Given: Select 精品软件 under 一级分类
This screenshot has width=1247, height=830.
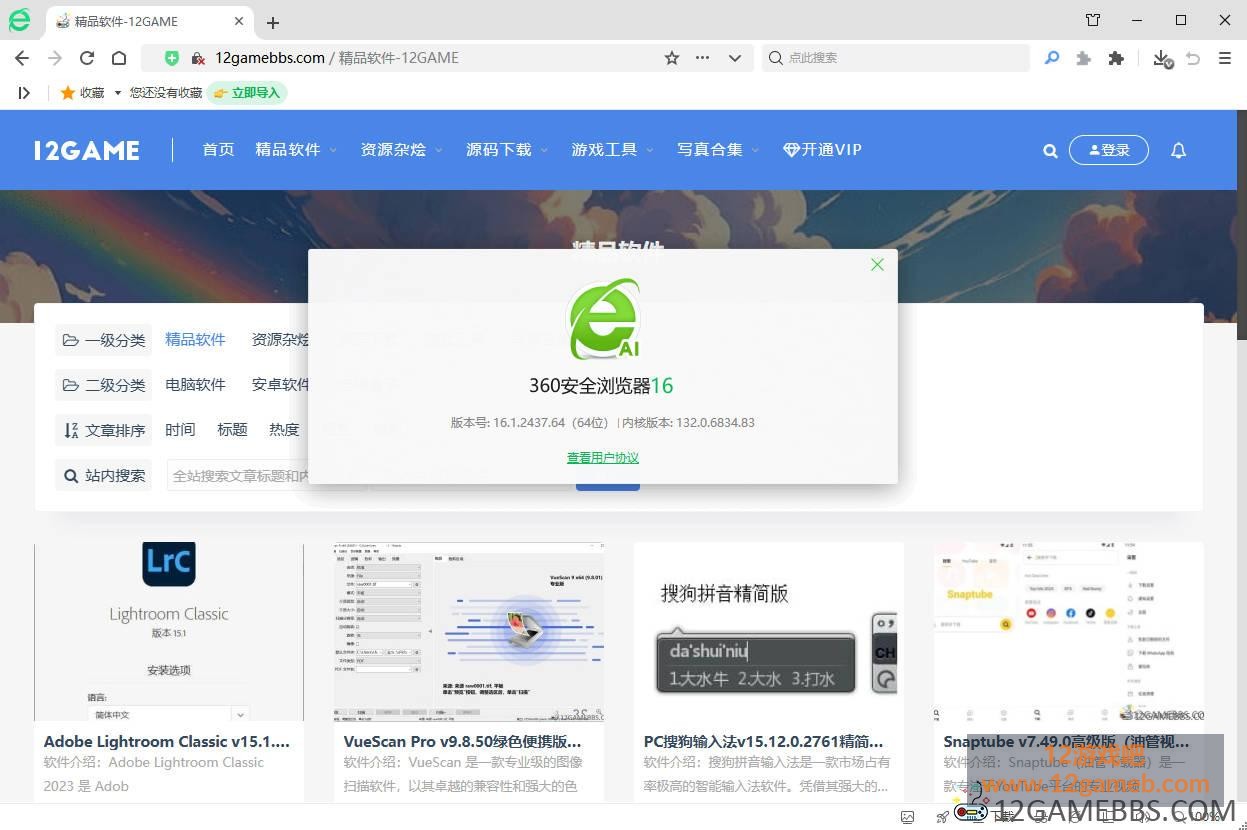Looking at the screenshot, I should click(x=195, y=340).
